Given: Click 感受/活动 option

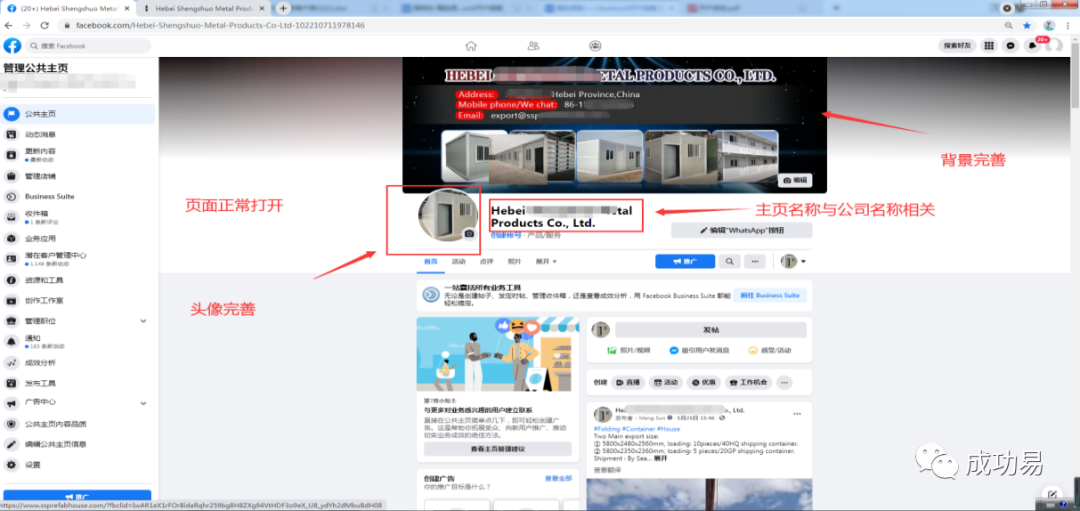Looking at the screenshot, I should pyautogui.click(x=769, y=351).
